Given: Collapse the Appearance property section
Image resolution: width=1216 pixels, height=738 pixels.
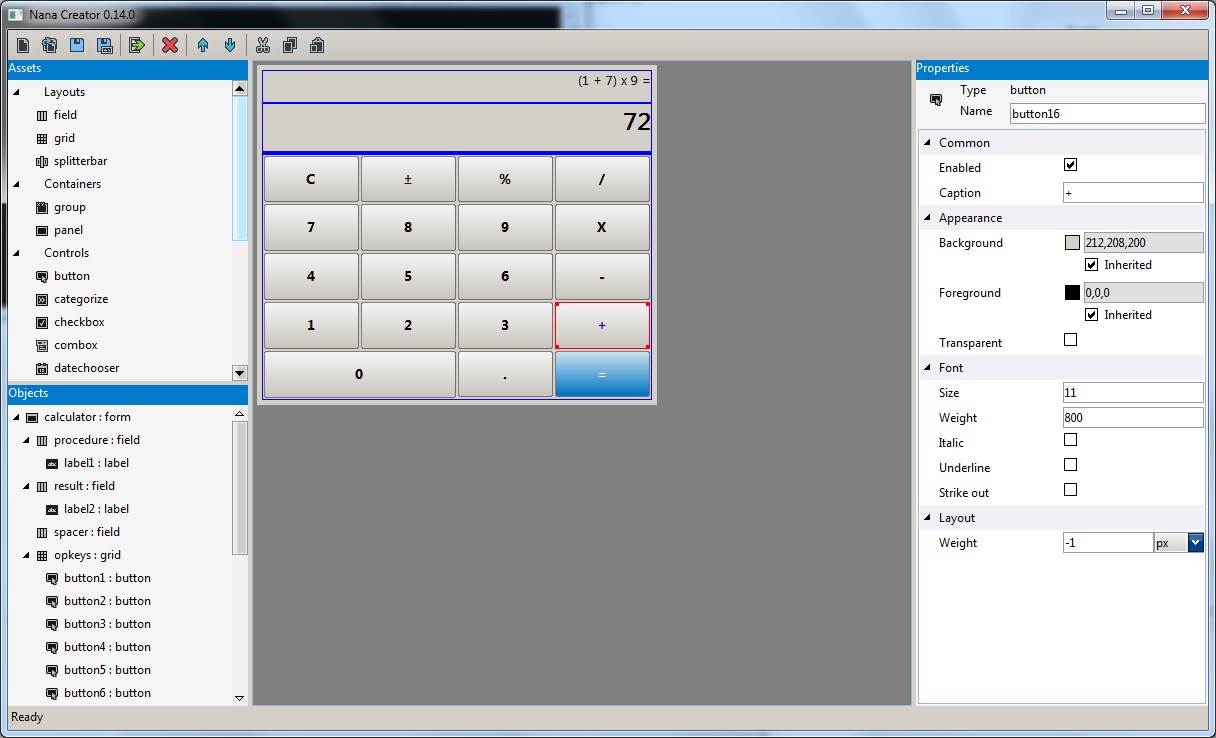Looking at the screenshot, I should 927,218.
